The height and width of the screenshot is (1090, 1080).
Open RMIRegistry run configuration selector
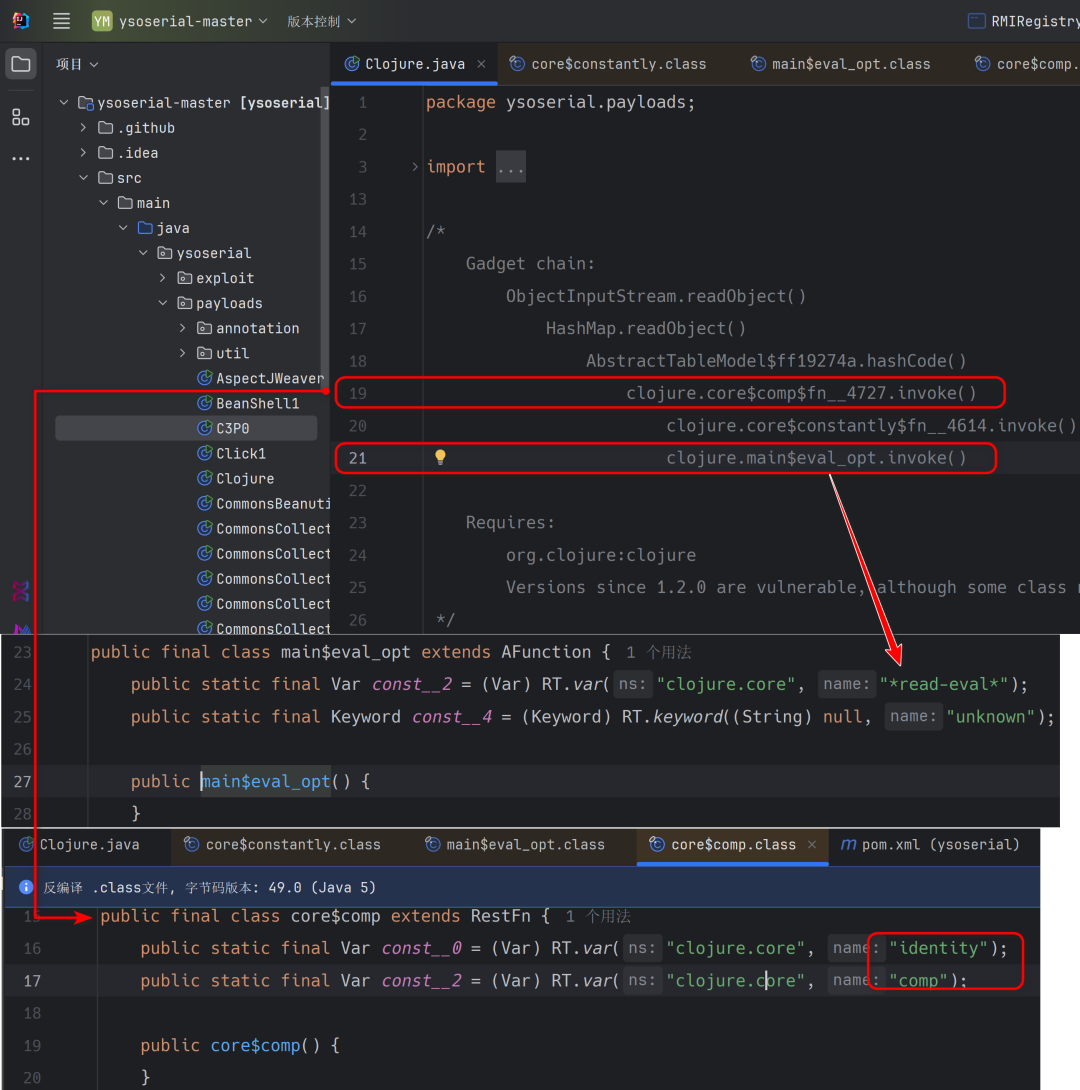coord(1024,22)
